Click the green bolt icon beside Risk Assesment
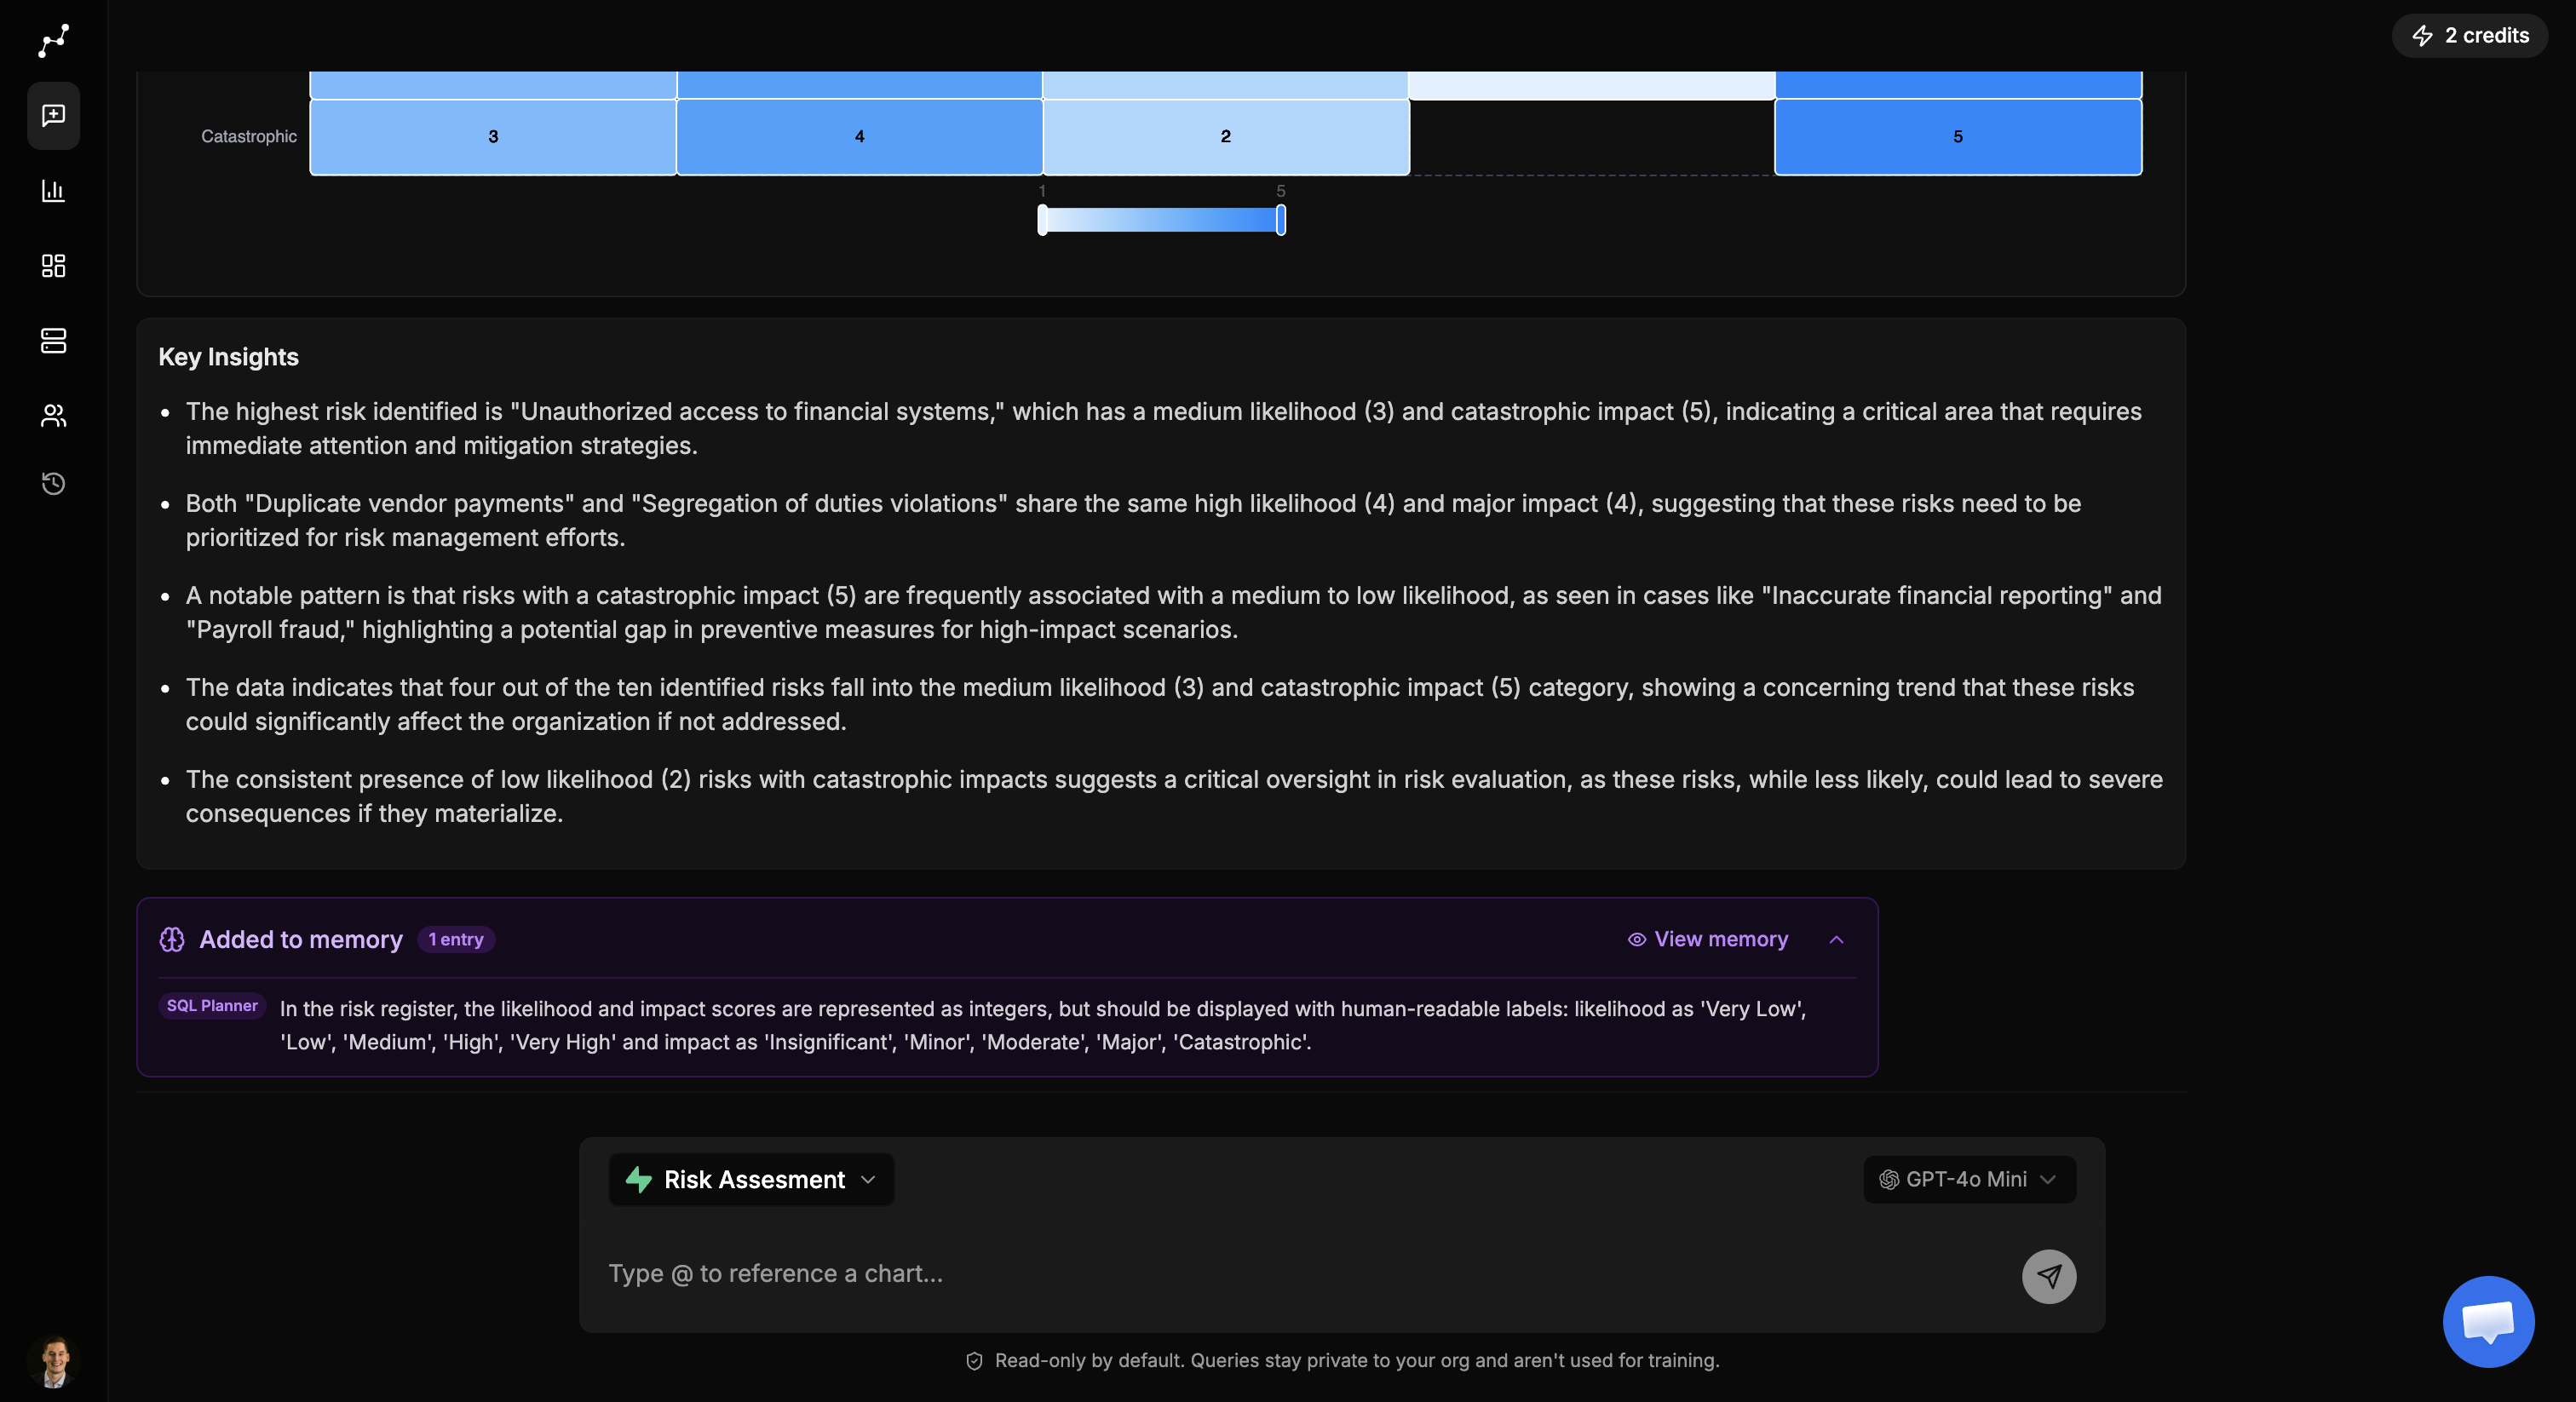This screenshot has height=1402, width=2576. (x=639, y=1180)
